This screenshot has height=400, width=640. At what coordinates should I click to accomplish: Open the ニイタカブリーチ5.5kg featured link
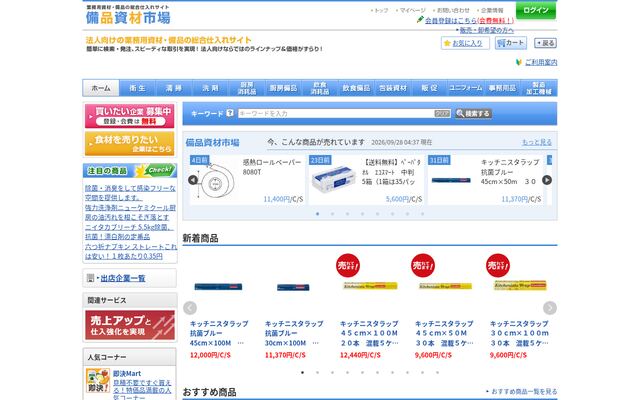click(x=129, y=231)
